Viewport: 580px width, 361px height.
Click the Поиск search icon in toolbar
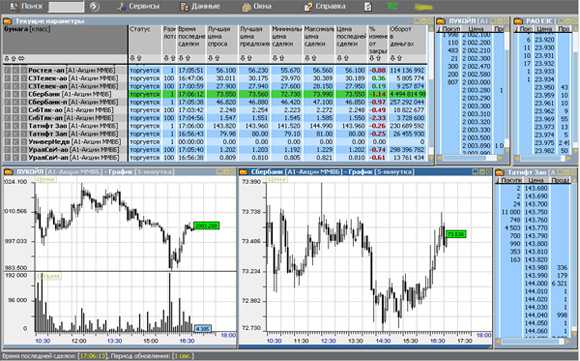[x=14, y=6]
